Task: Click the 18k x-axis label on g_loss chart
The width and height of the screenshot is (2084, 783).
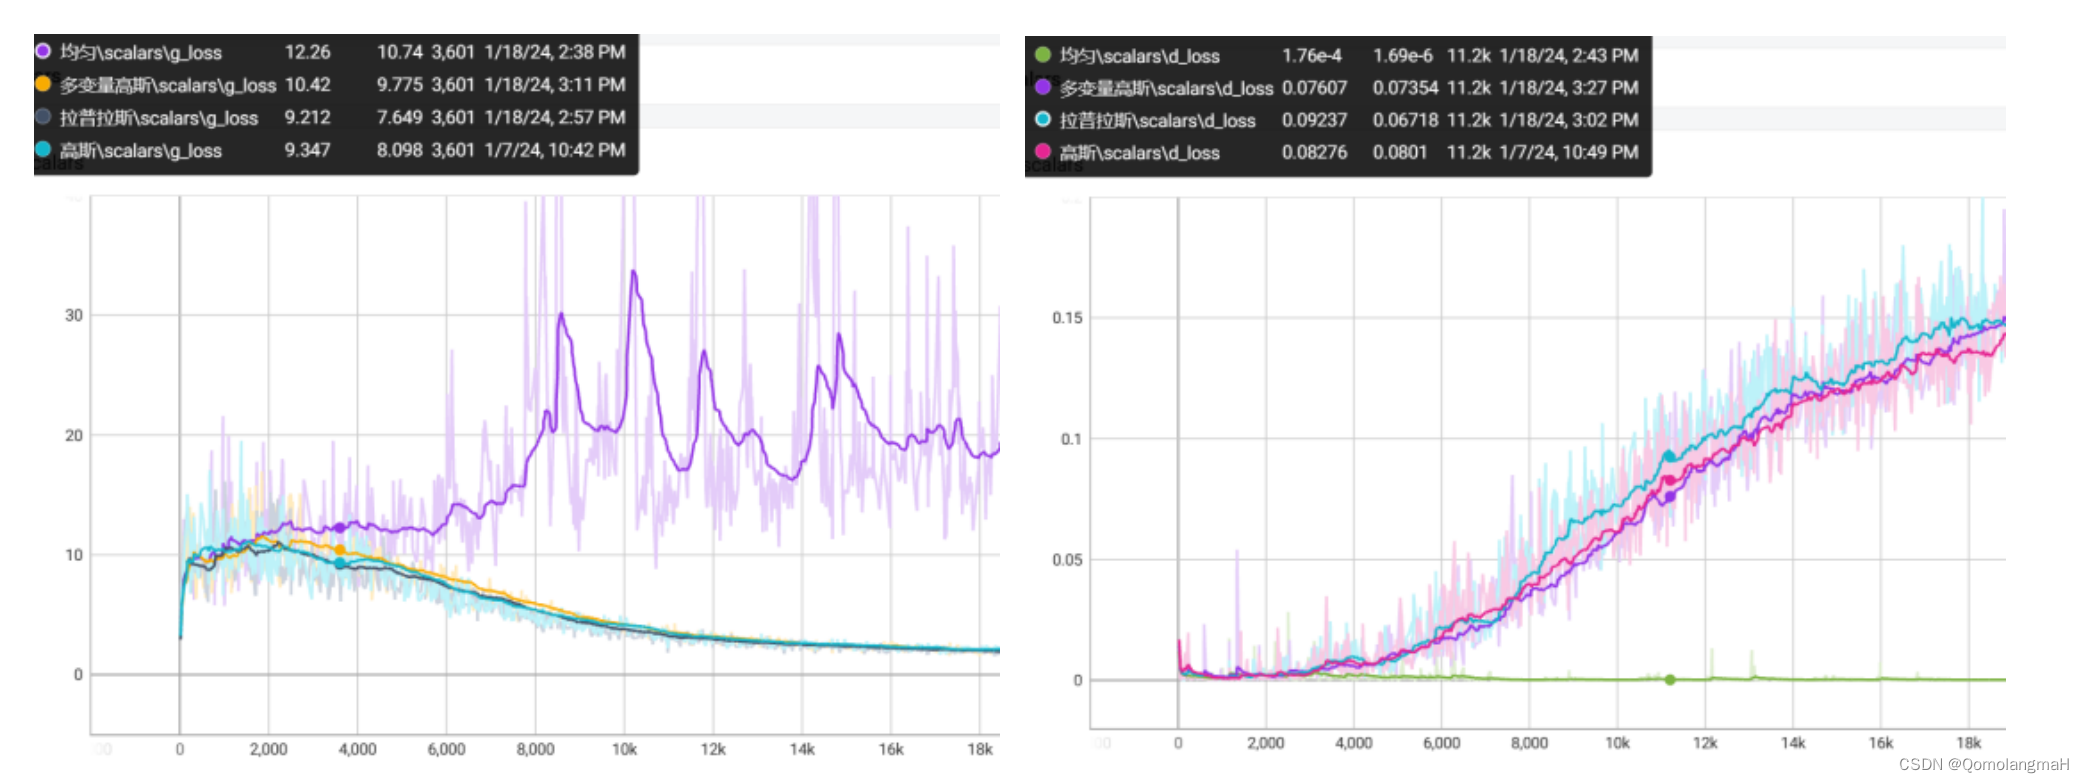Action: tap(980, 749)
